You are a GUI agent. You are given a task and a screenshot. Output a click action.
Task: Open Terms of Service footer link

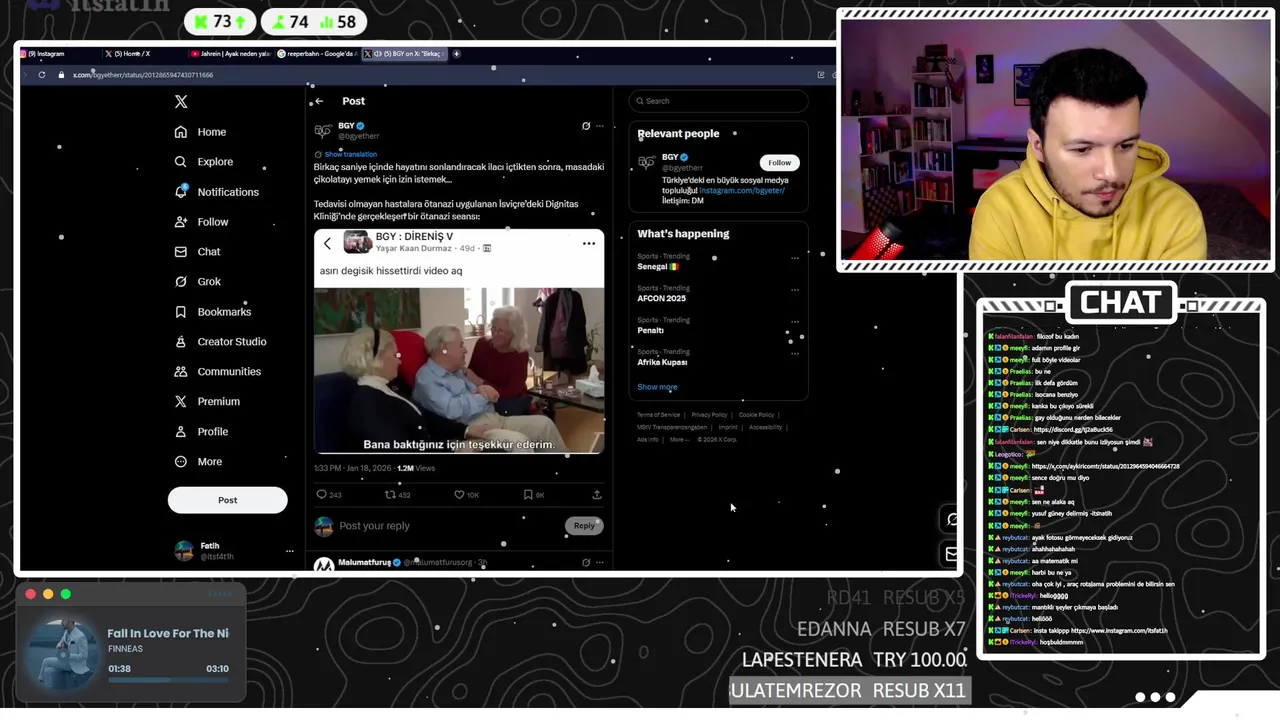pyautogui.click(x=658, y=415)
